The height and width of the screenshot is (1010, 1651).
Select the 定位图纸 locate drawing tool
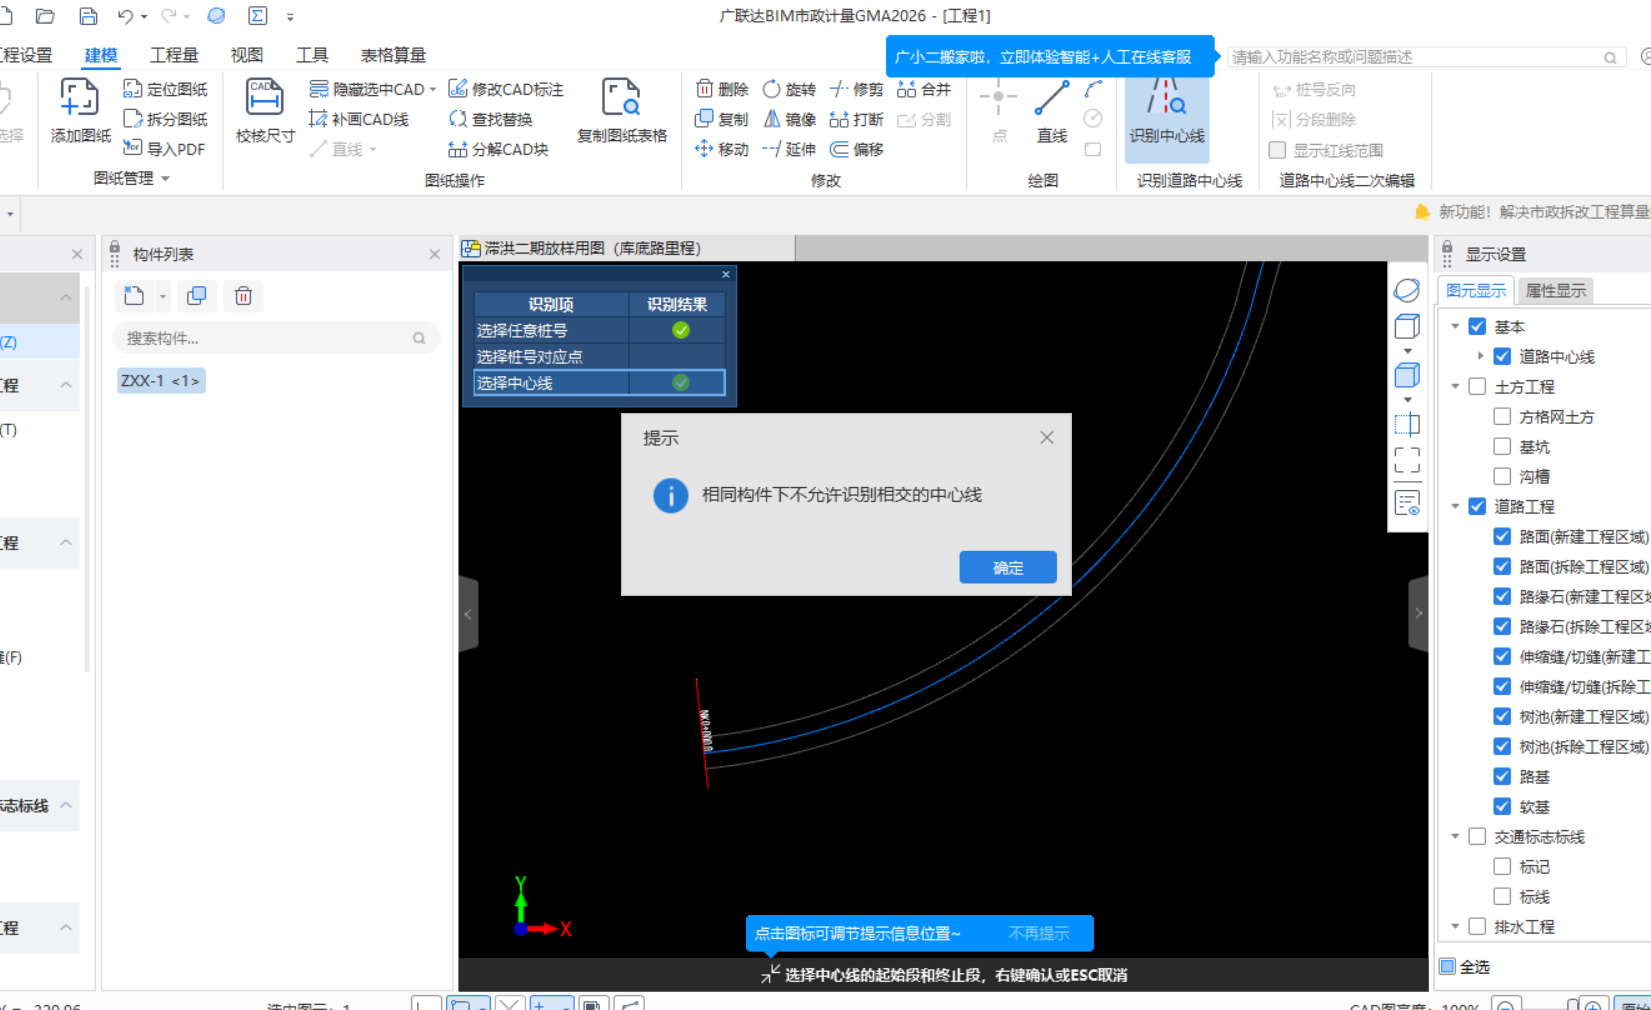[x=166, y=89]
